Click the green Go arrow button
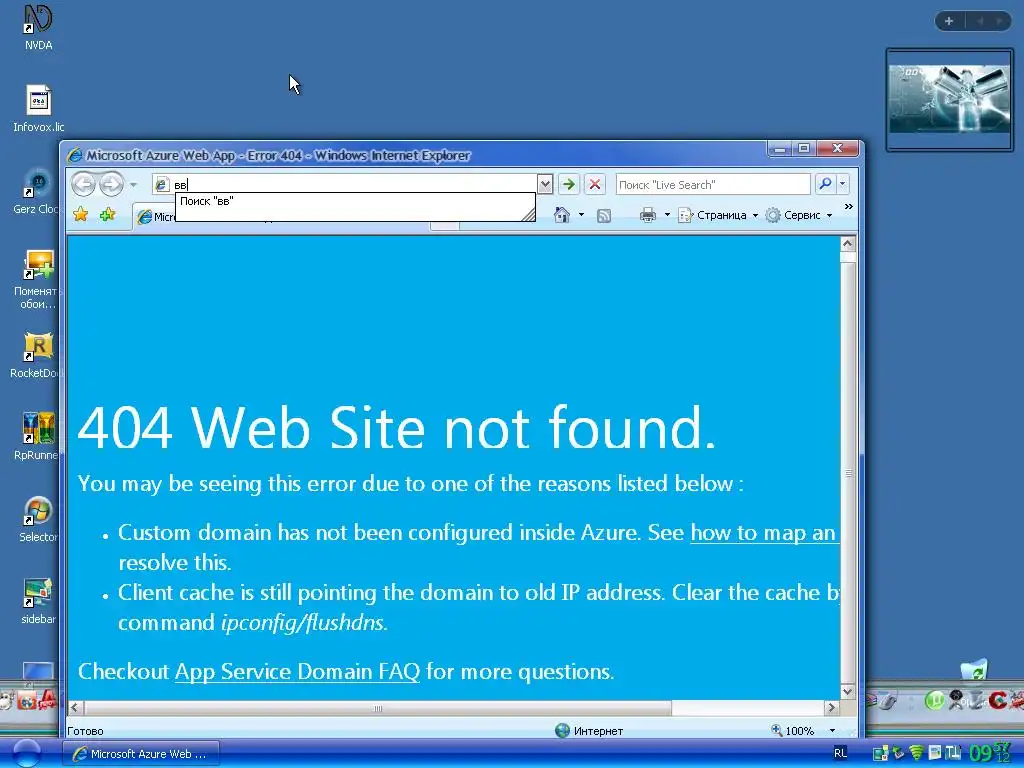Image resolution: width=1024 pixels, height=768 pixels. coord(569,185)
